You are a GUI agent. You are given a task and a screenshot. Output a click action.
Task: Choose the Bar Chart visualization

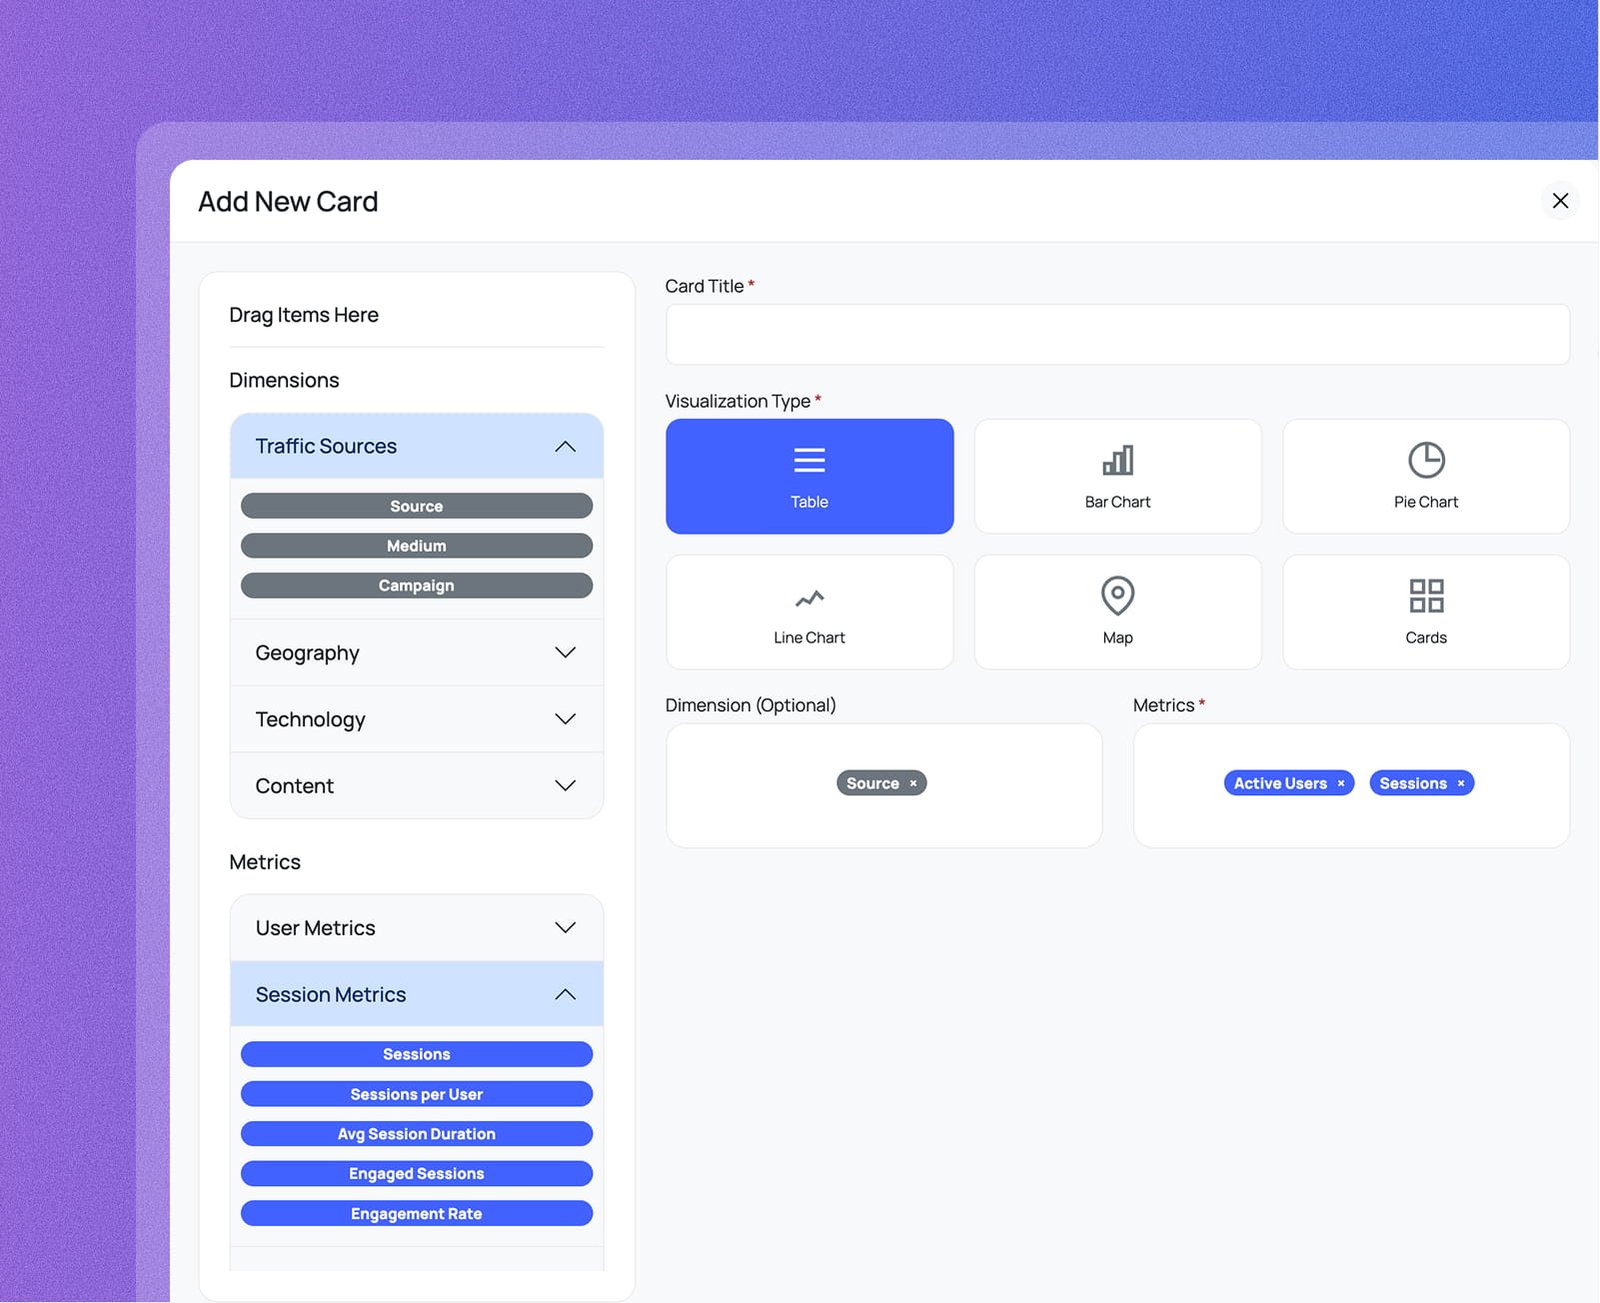(1117, 476)
